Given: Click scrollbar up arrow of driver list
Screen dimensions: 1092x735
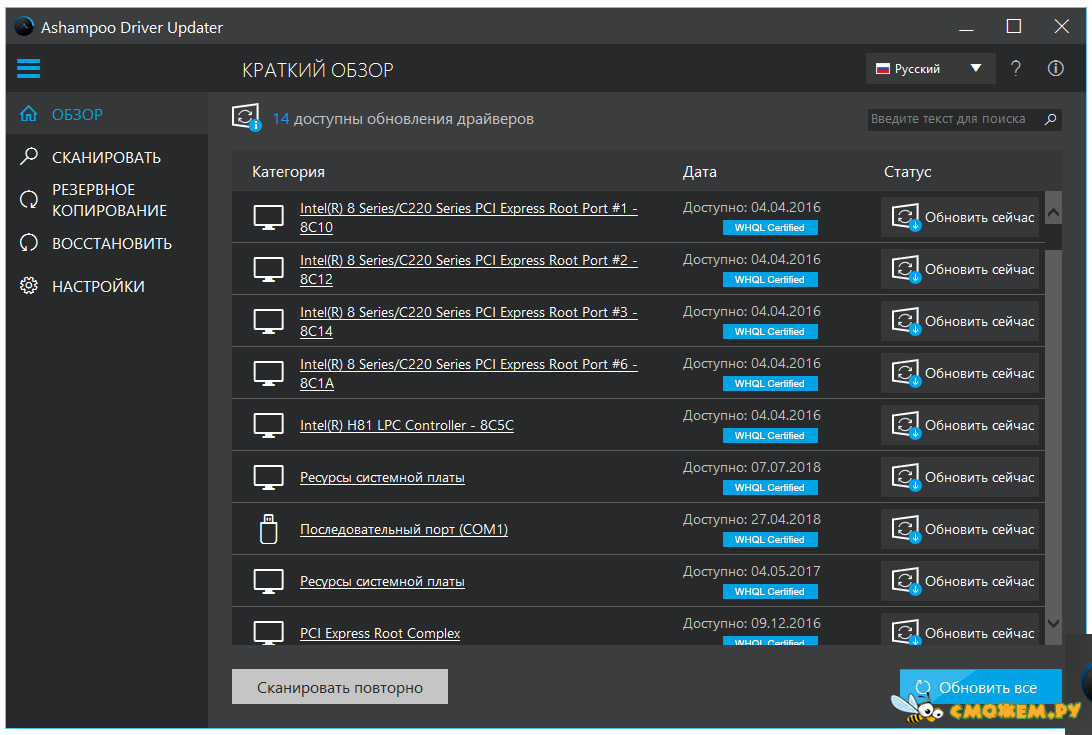Looking at the screenshot, I should coord(1054,213).
